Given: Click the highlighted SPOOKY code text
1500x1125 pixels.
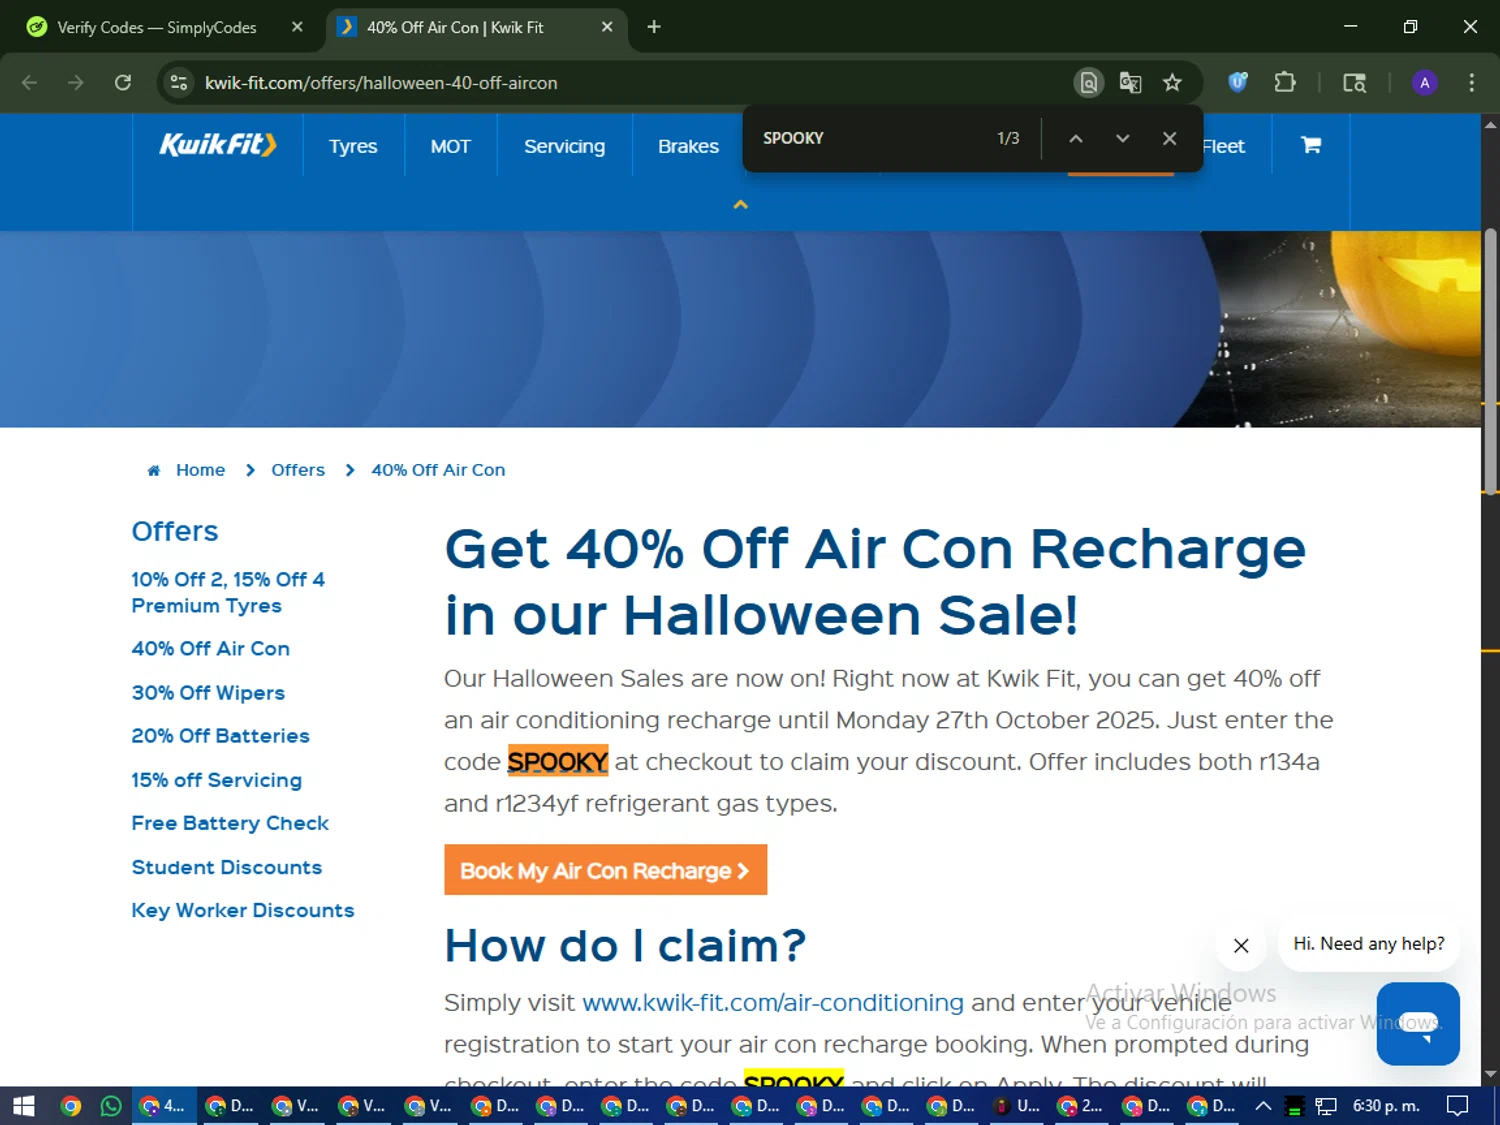Looking at the screenshot, I should click(x=558, y=761).
